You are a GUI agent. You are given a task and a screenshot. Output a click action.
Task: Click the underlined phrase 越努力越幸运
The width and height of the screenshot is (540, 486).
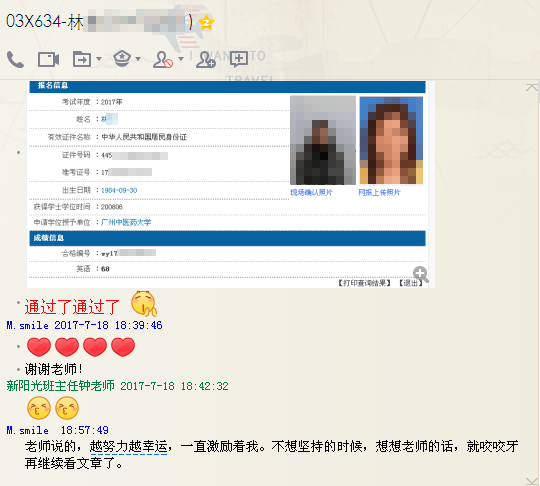pyautogui.click(x=128, y=447)
